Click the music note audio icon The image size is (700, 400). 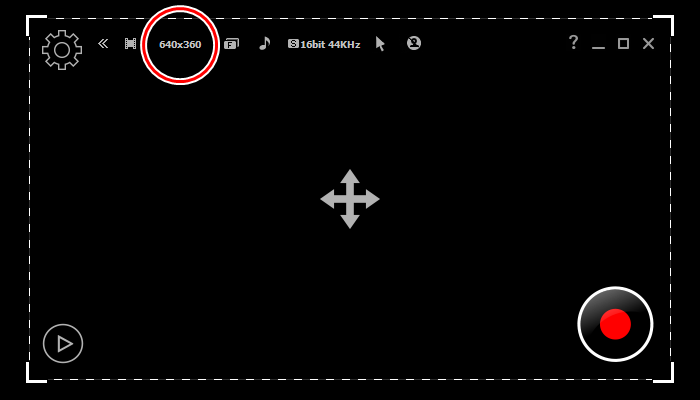coord(265,43)
